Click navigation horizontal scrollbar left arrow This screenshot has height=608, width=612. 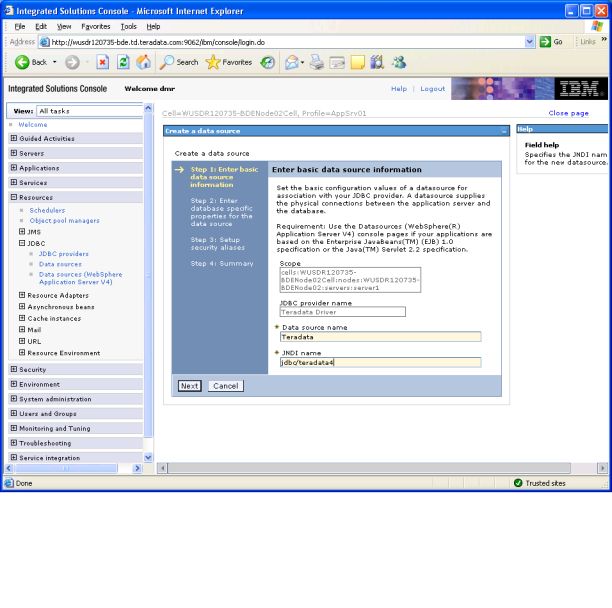pos(9,468)
